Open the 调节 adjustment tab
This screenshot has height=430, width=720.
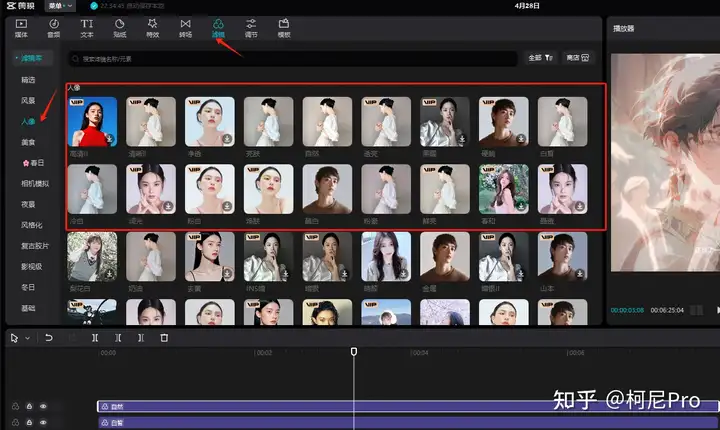tap(251, 28)
